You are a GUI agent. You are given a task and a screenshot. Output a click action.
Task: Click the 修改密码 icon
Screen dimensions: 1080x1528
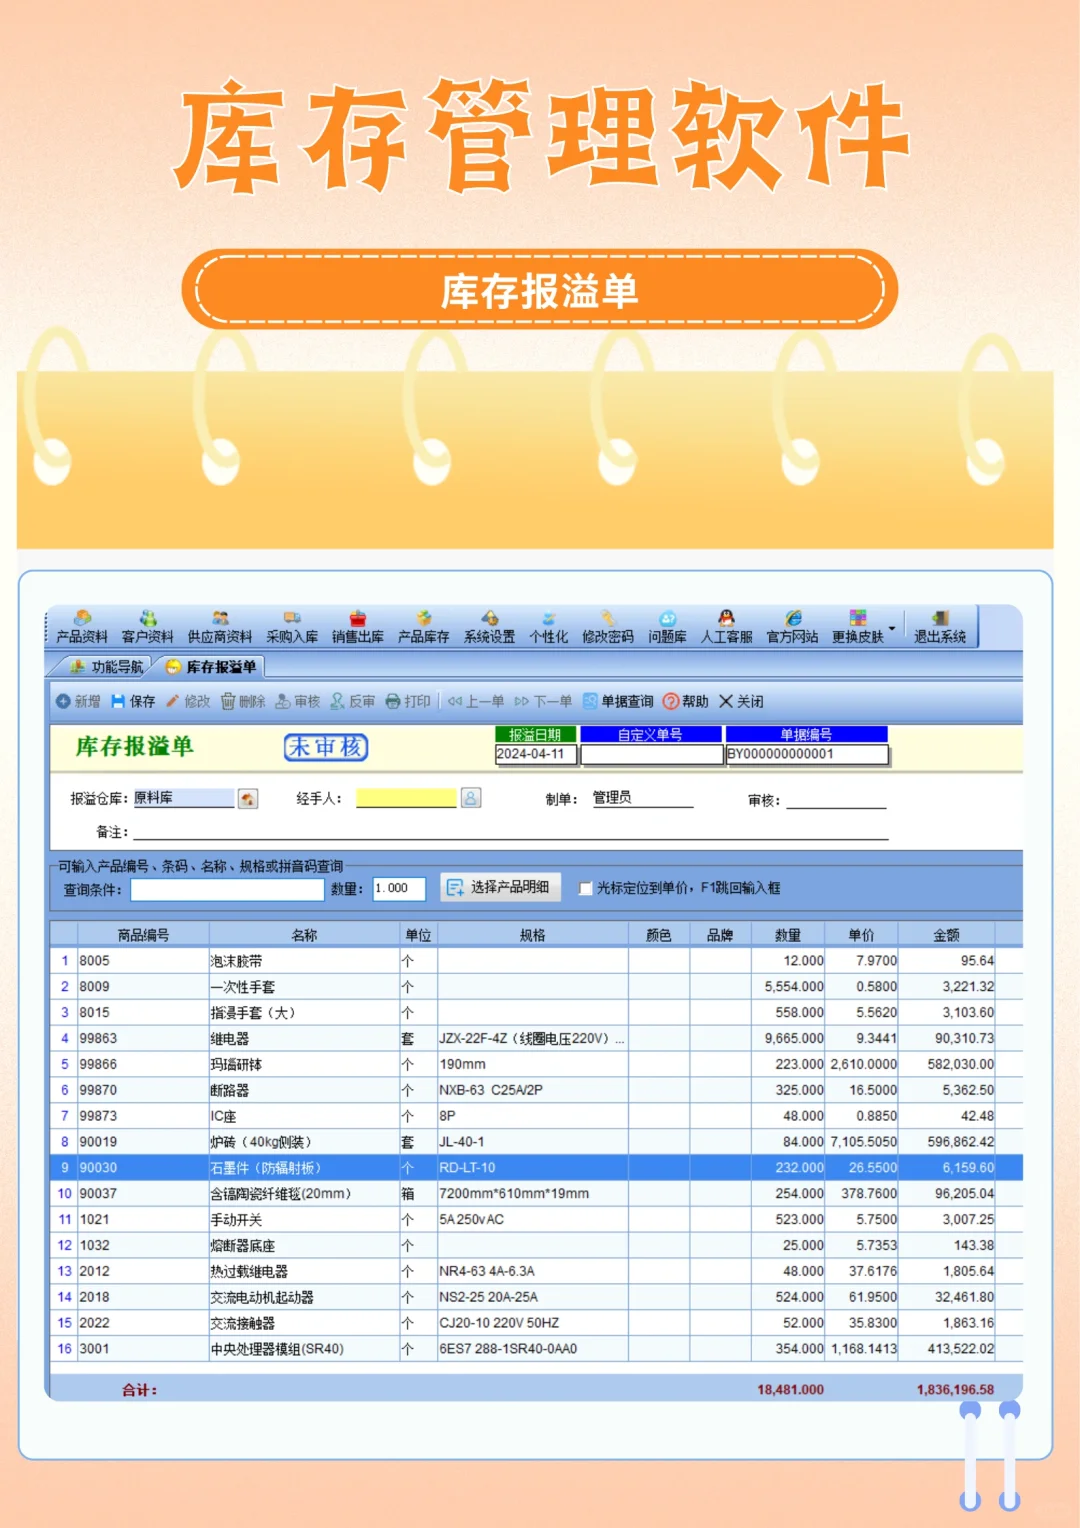[605, 625]
